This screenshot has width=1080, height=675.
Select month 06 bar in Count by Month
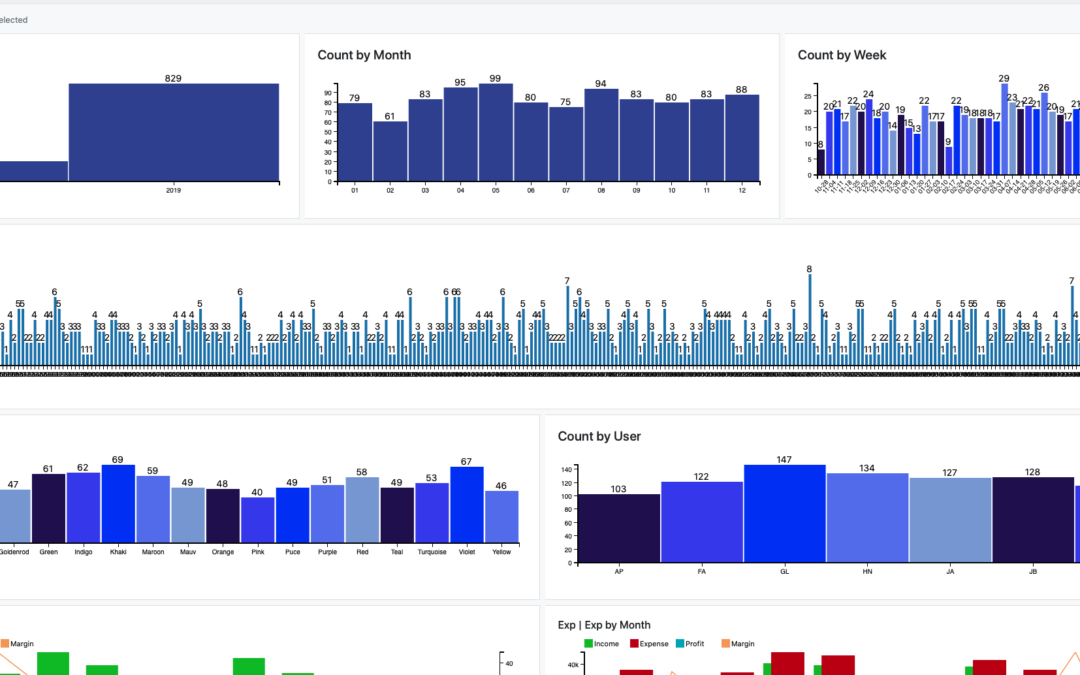pyautogui.click(x=530, y=142)
